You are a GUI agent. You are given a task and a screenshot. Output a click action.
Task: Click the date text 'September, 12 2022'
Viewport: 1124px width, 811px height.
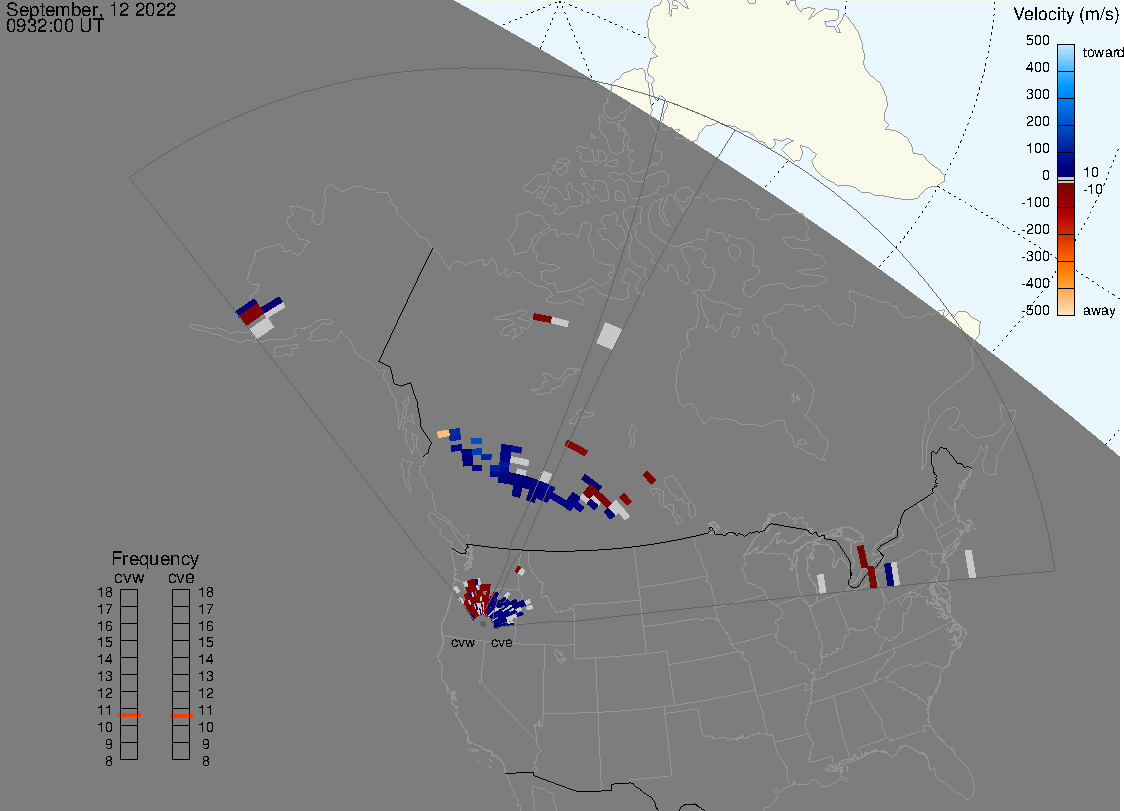pyautogui.click(x=91, y=9)
